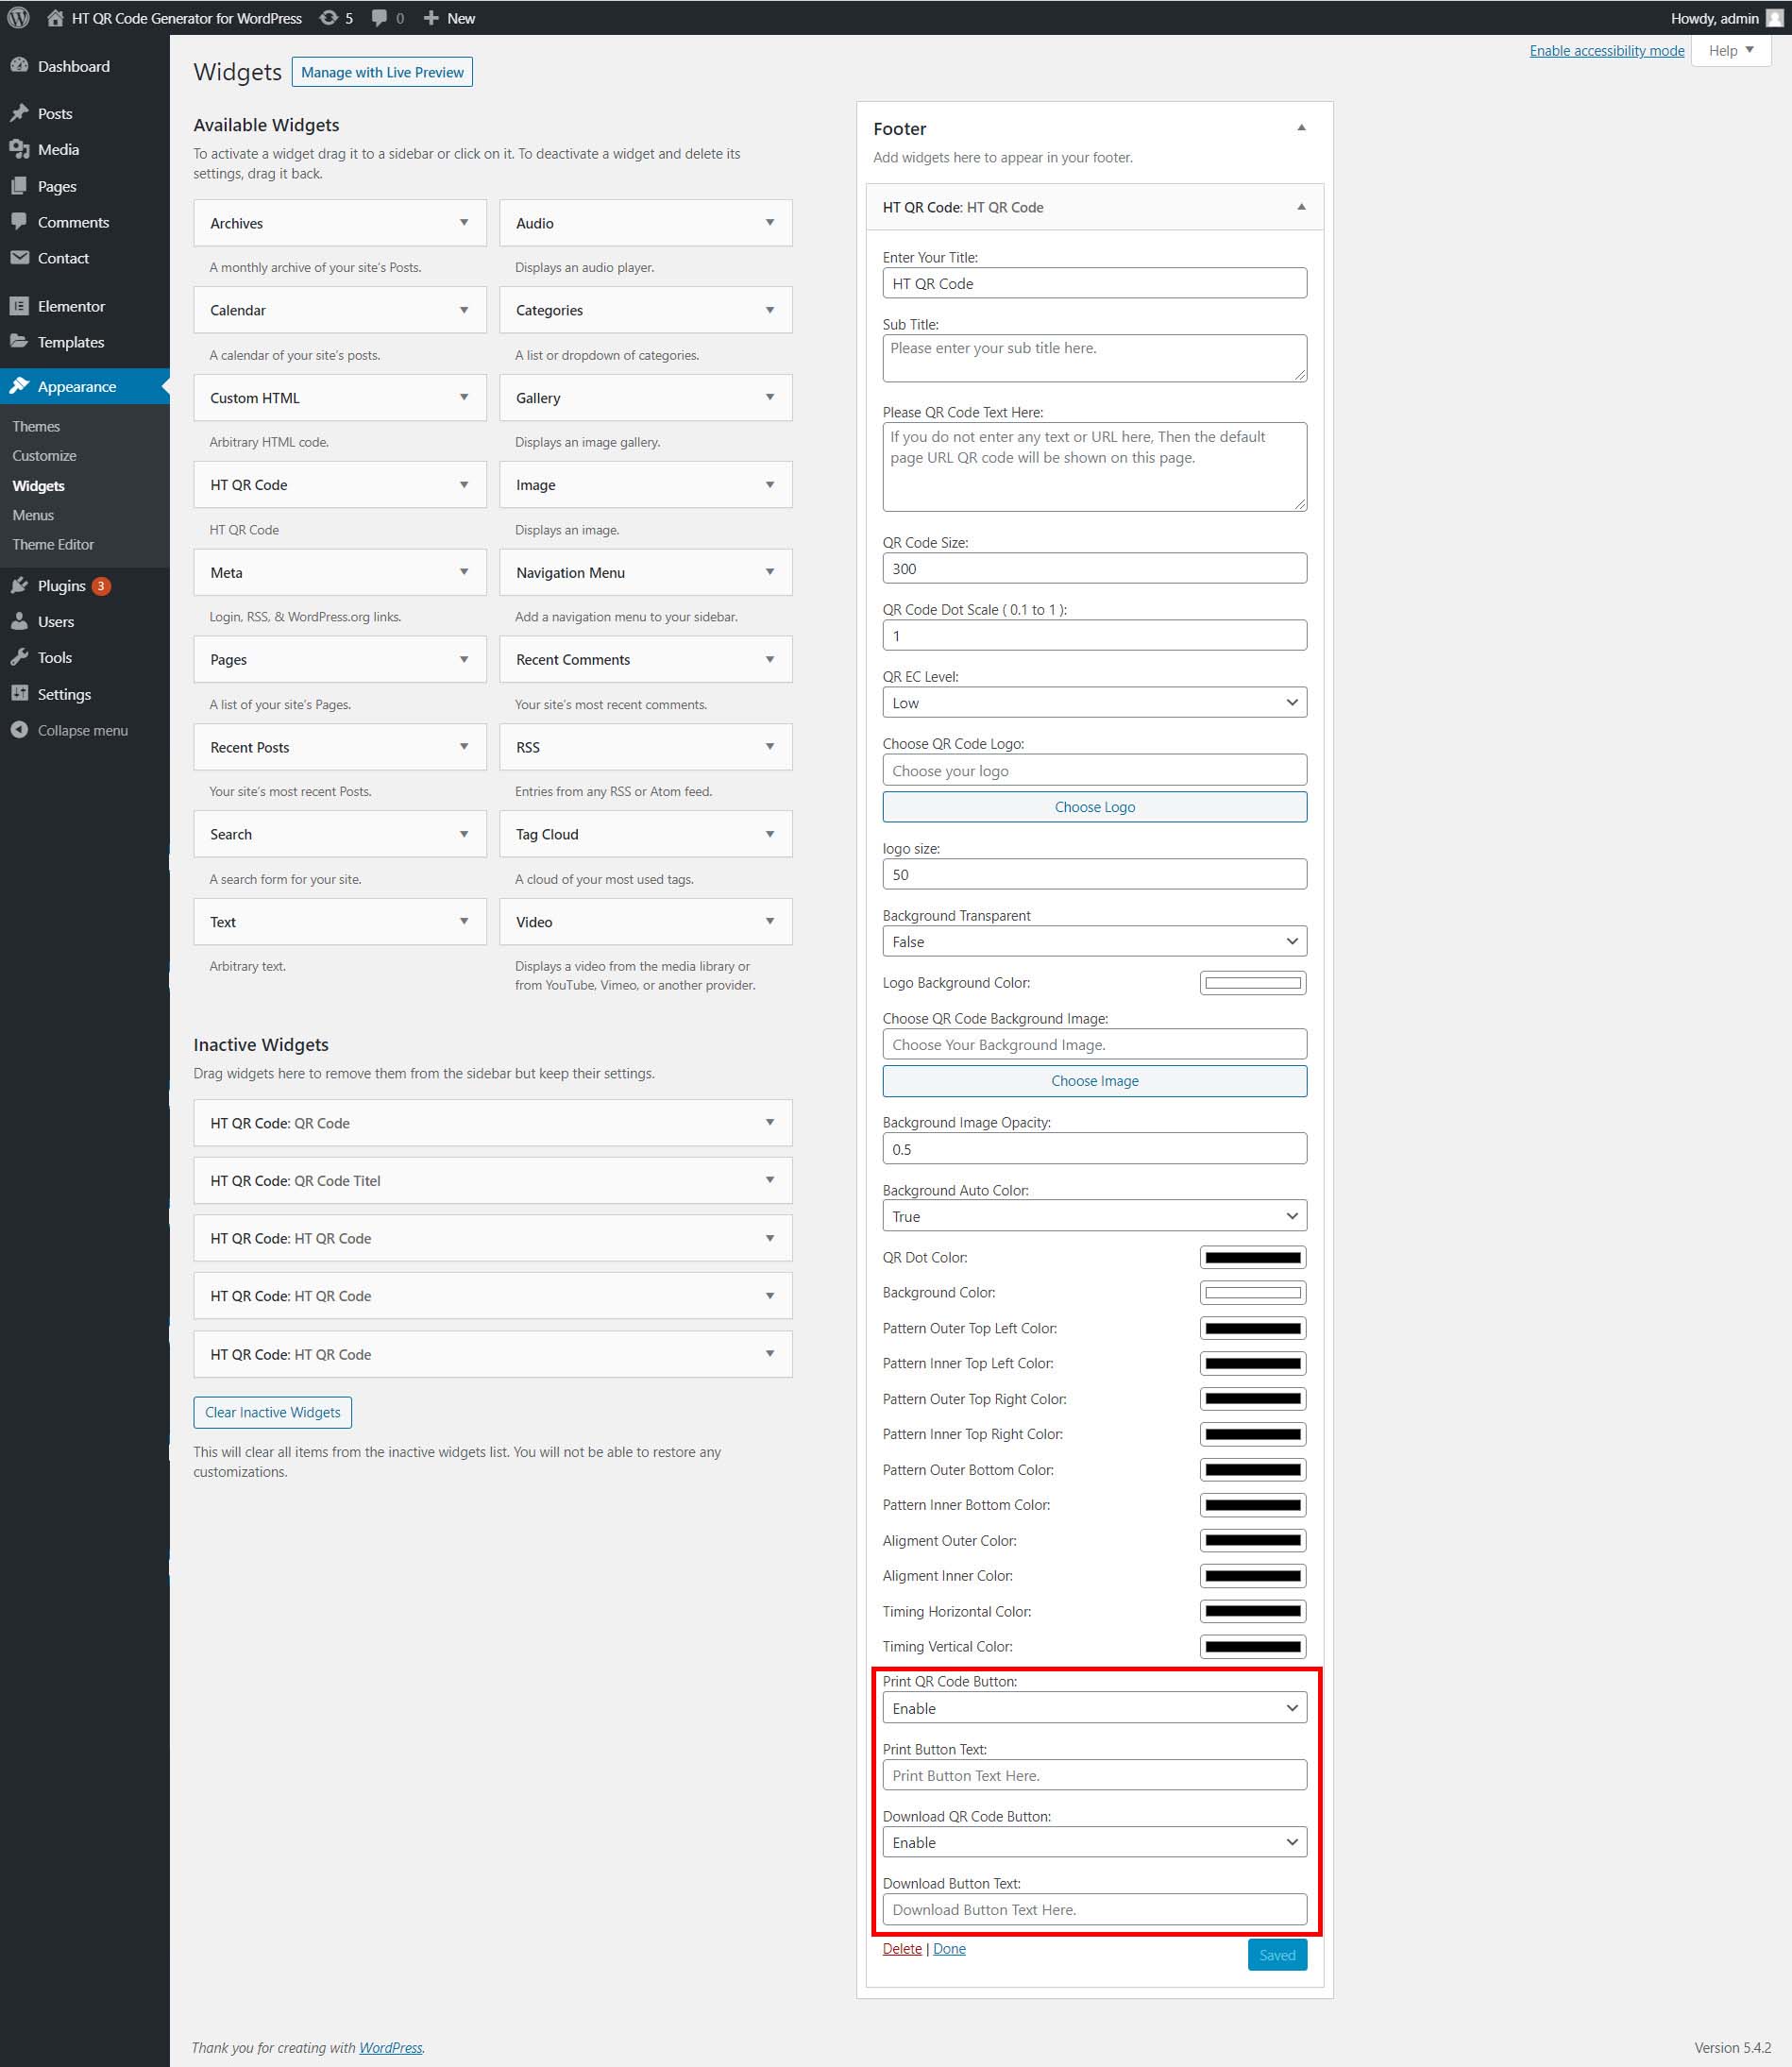Collapse the HT QR Code footer widget panel
Viewport: 1792px width, 2067px height.
[x=1301, y=207]
